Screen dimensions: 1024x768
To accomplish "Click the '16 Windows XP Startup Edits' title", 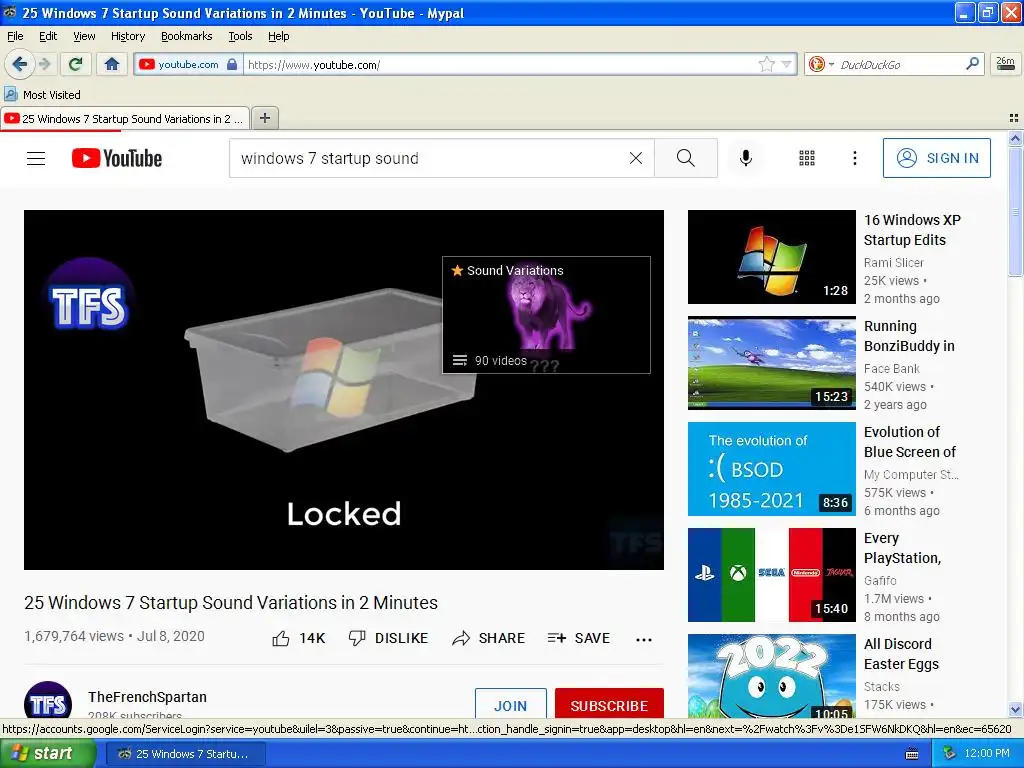I will pos(912,230).
